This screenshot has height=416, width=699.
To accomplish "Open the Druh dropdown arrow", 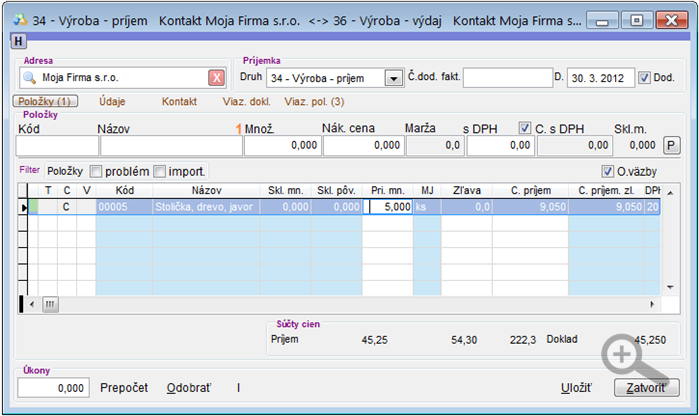I will point(393,78).
